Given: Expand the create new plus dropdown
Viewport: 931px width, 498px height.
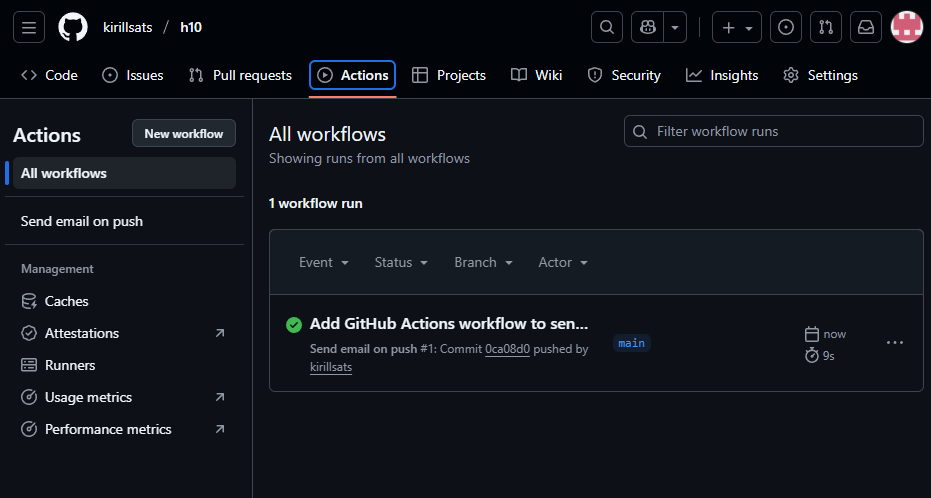Looking at the screenshot, I should pyautogui.click(x=737, y=27).
